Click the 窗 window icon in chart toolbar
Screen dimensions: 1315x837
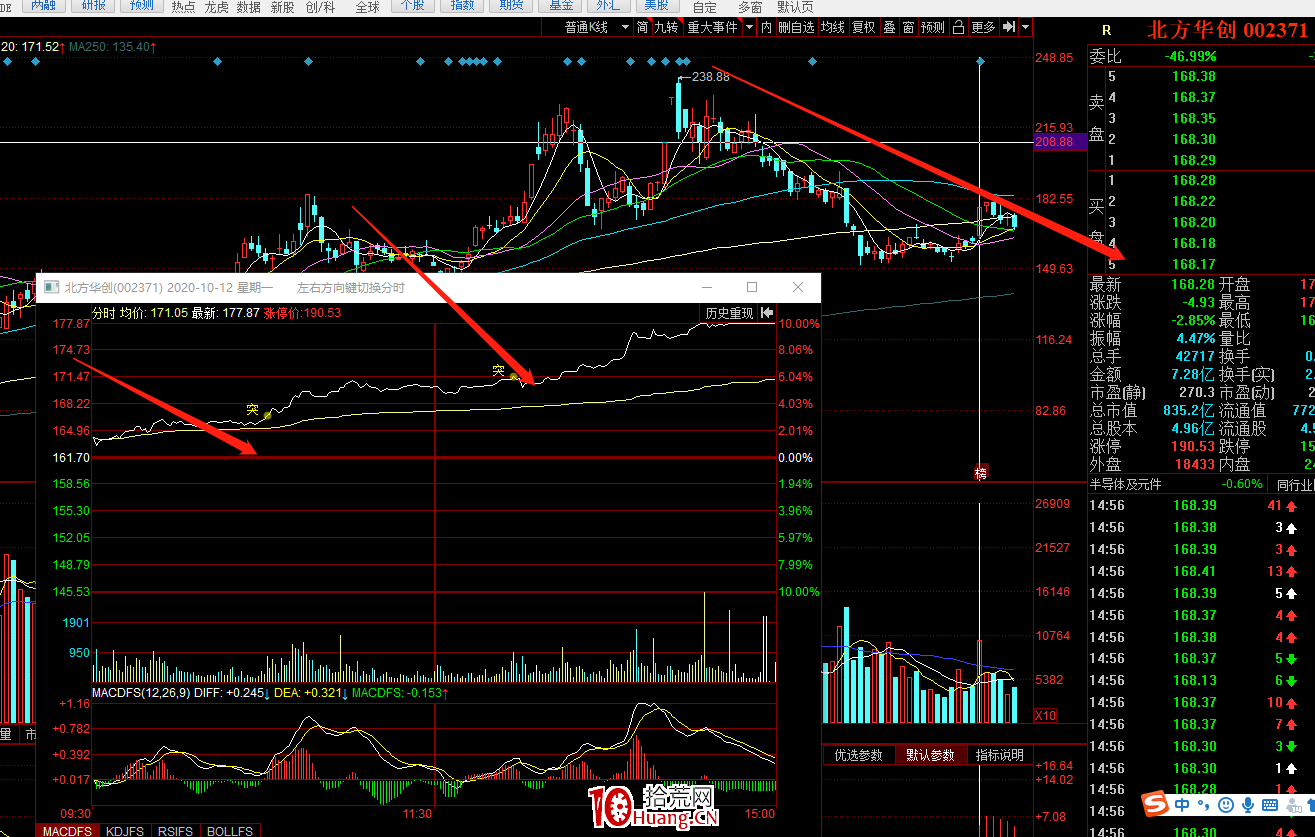[908, 27]
